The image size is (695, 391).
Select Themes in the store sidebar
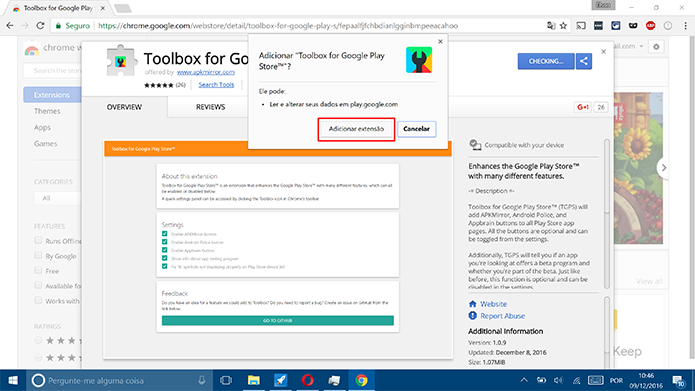[x=47, y=111]
